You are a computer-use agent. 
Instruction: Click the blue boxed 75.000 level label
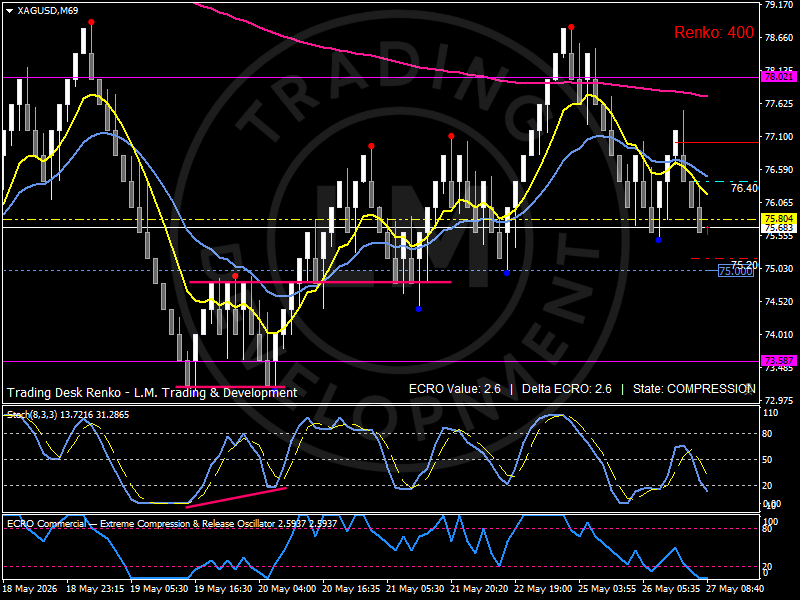(x=735, y=271)
